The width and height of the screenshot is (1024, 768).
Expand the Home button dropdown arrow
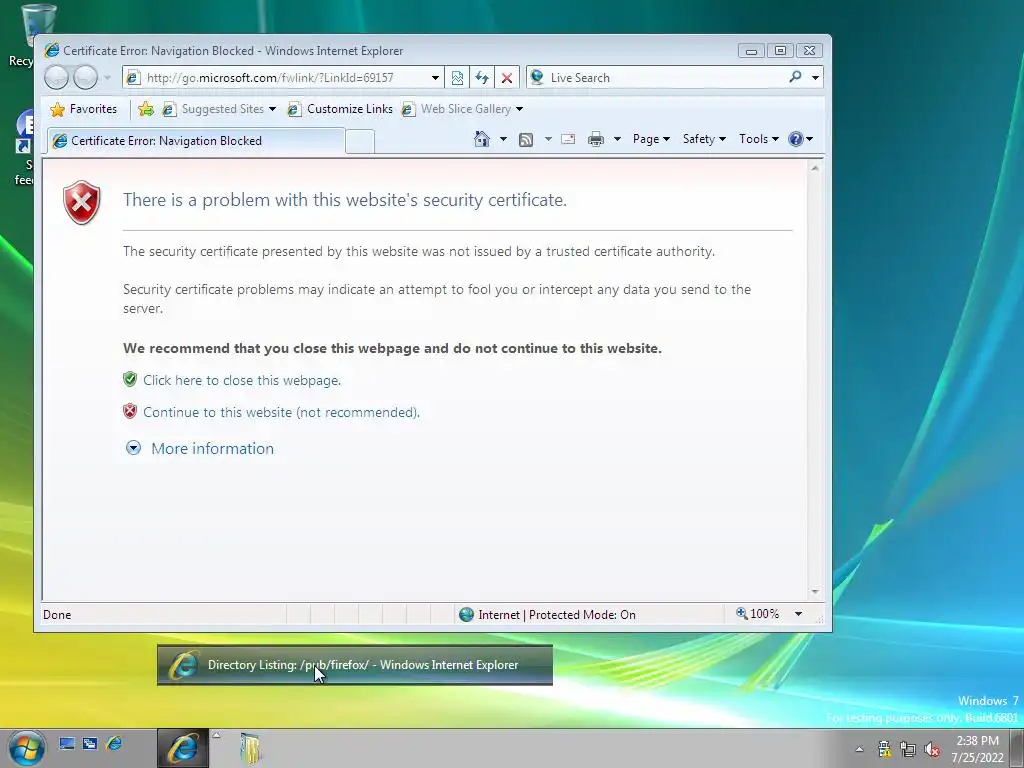click(503, 139)
